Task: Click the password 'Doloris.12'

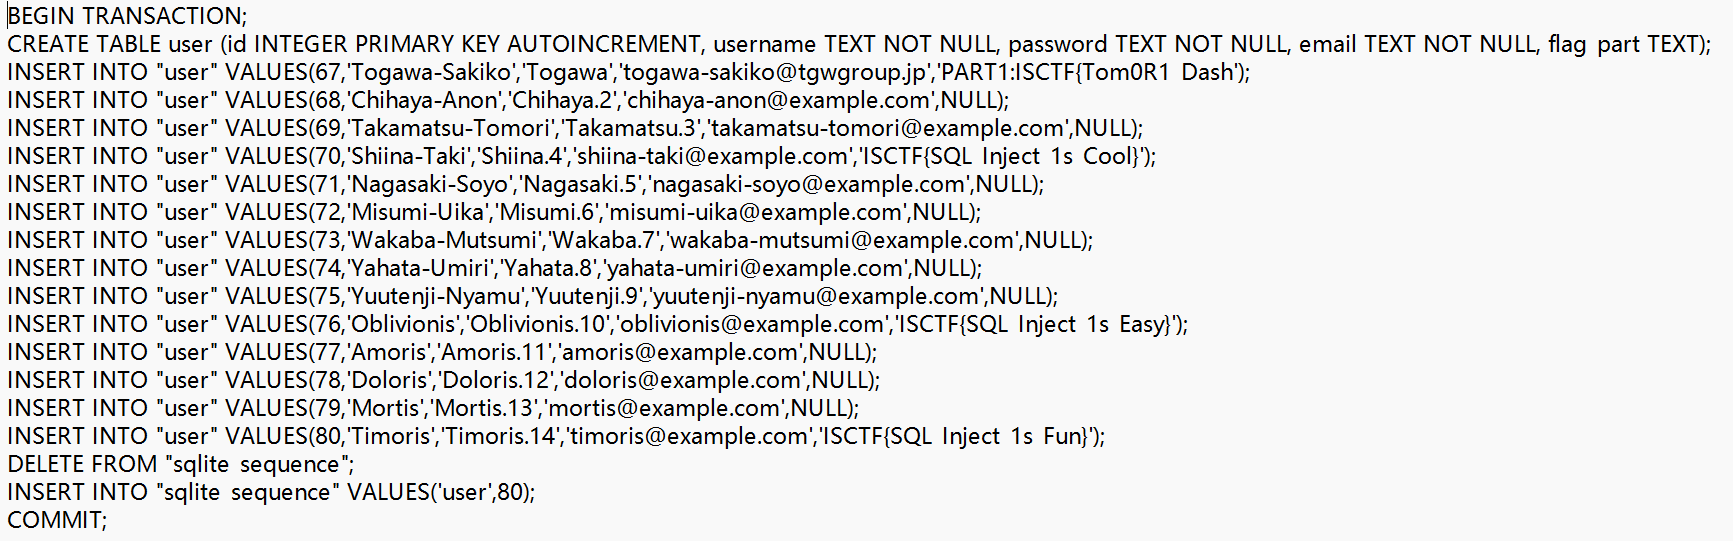Action: click(x=496, y=380)
